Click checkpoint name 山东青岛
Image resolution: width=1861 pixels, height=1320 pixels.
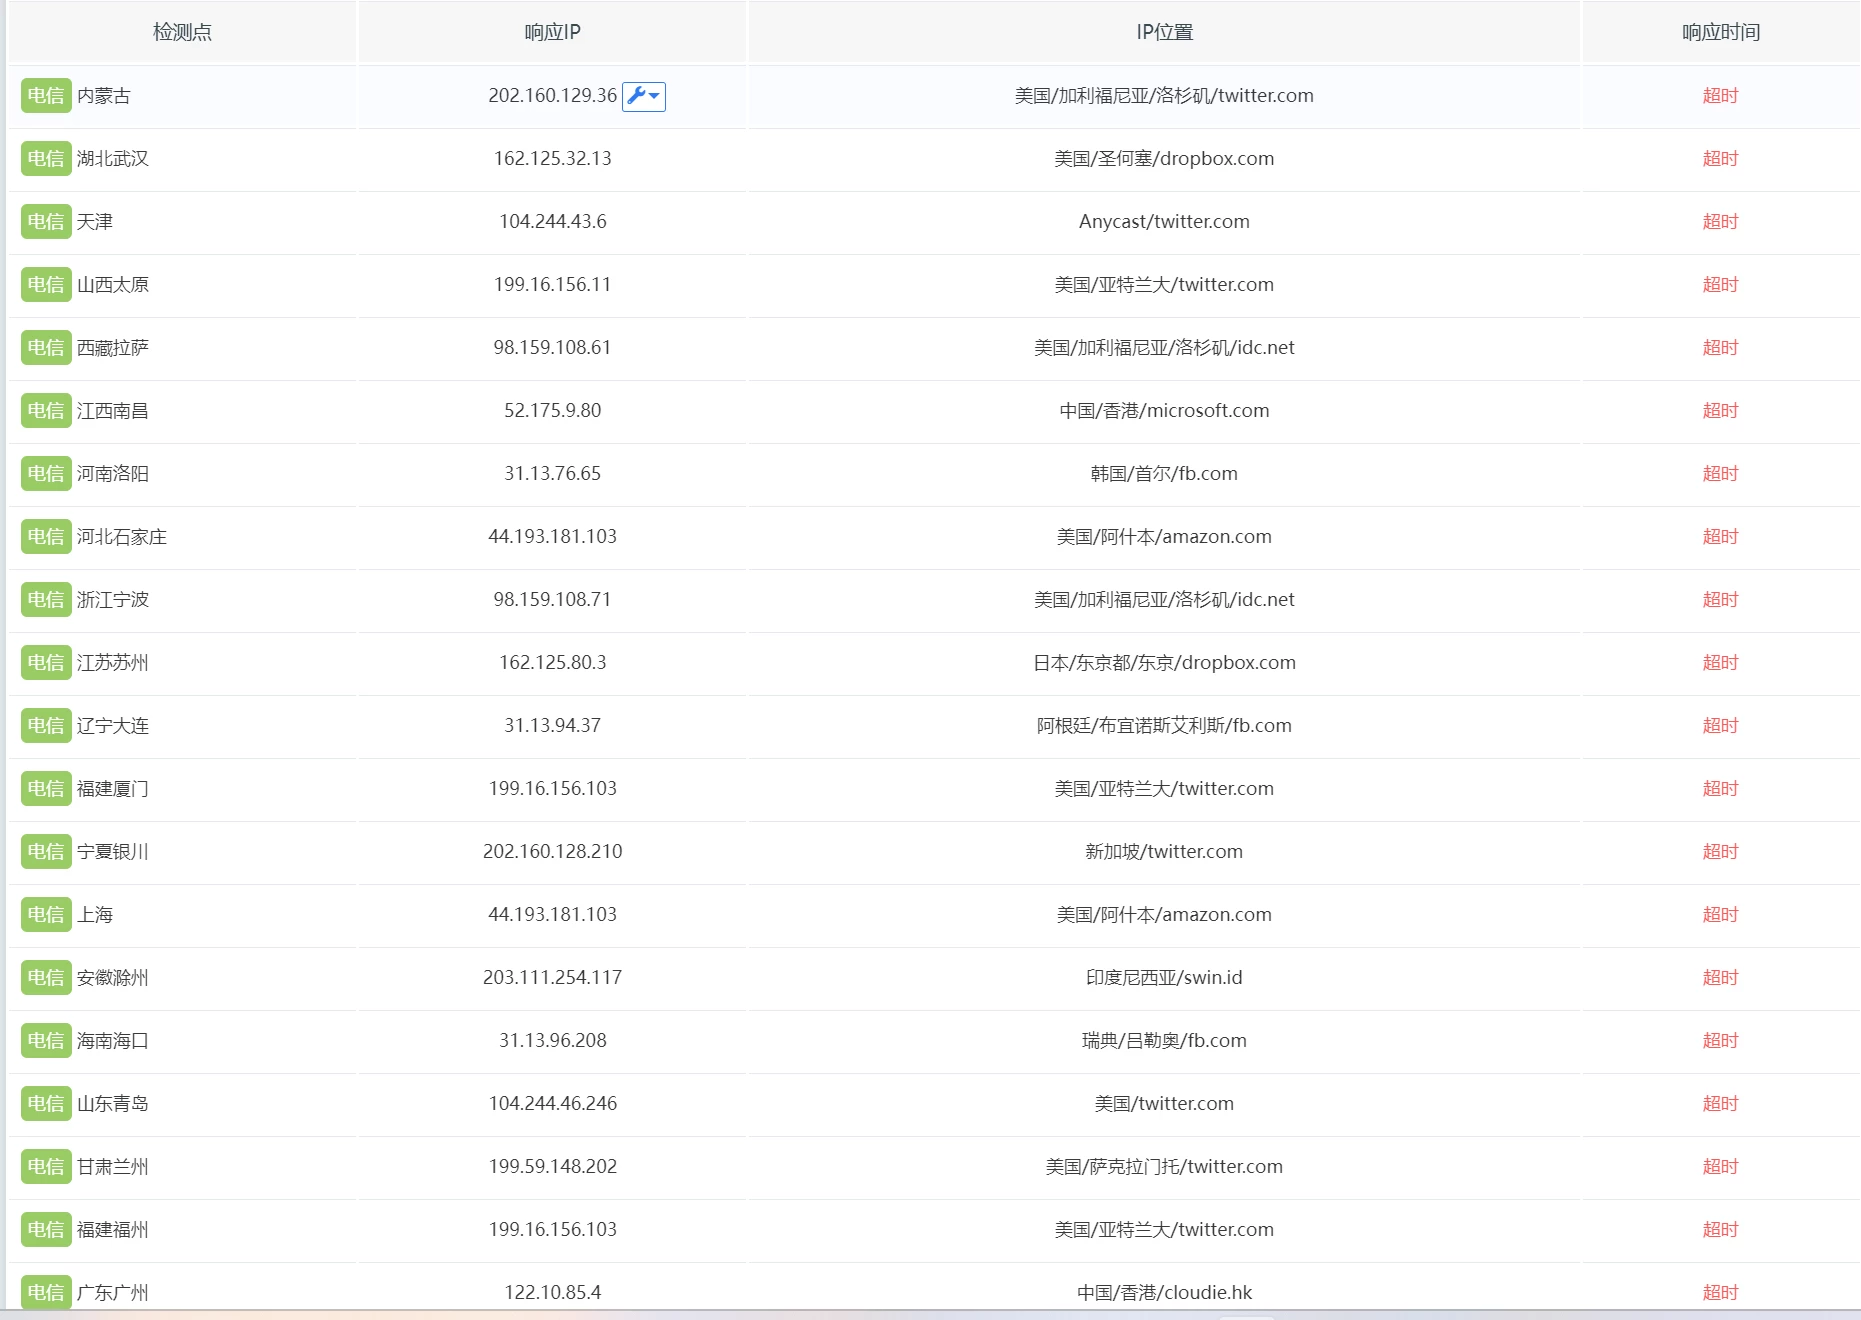click(x=113, y=1104)
